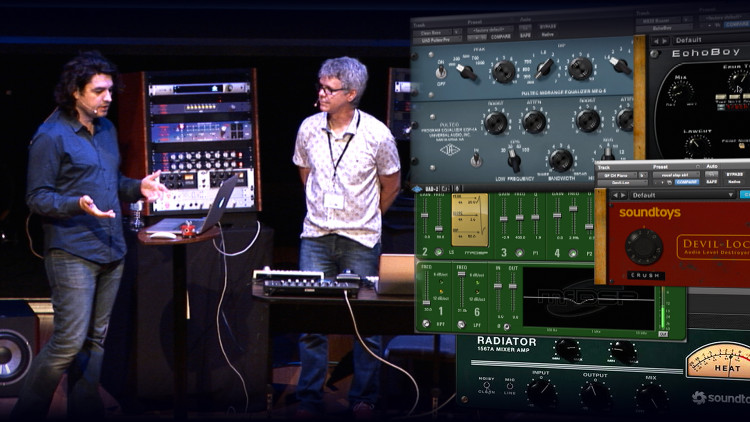Click the McDSP EQ curve display
This screenshot has width=750, height=422.
pyautogui.click(x=589, y=298)
